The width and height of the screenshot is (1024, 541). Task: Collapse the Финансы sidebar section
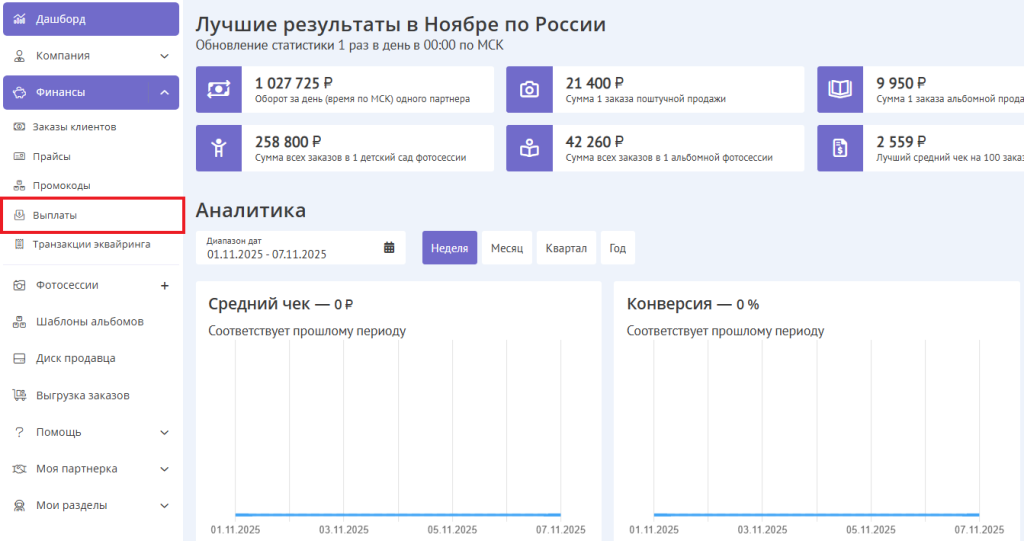(x=164, y=93)
